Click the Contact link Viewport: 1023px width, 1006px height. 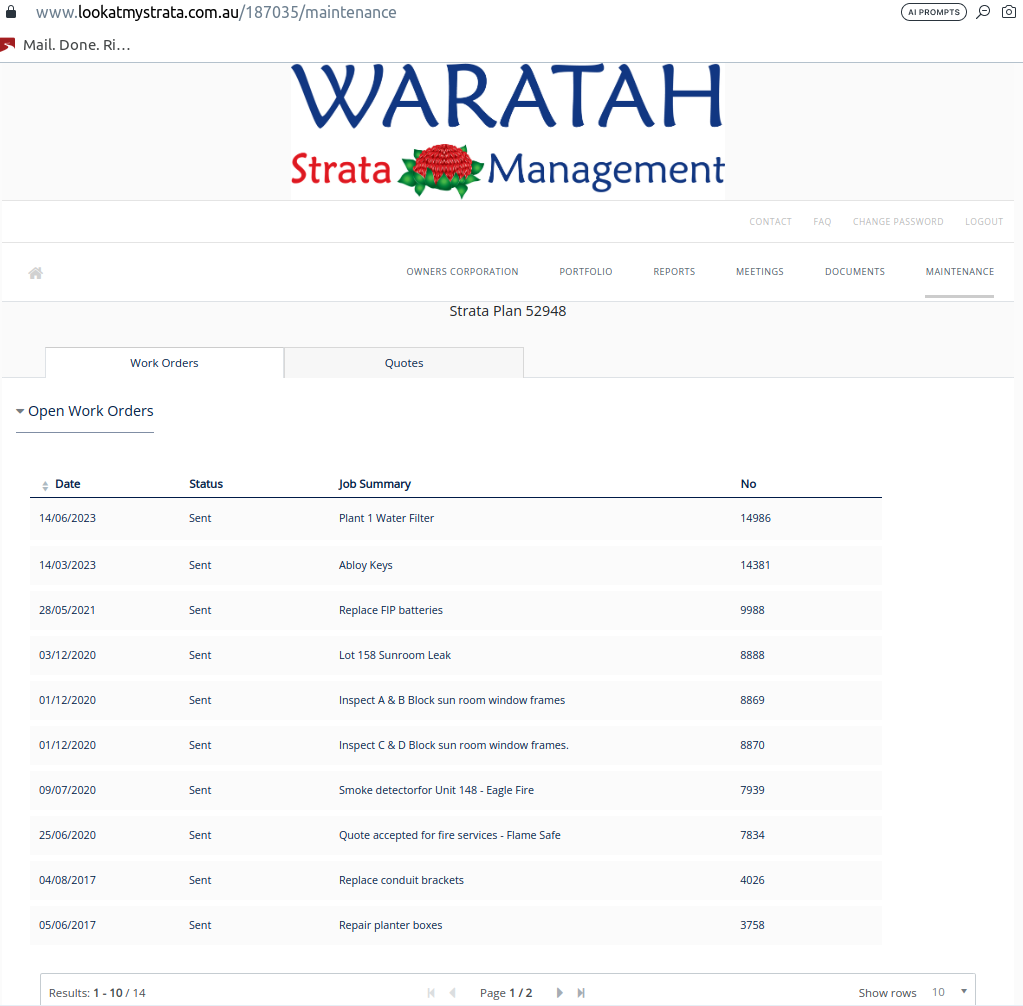pos(771,222)
